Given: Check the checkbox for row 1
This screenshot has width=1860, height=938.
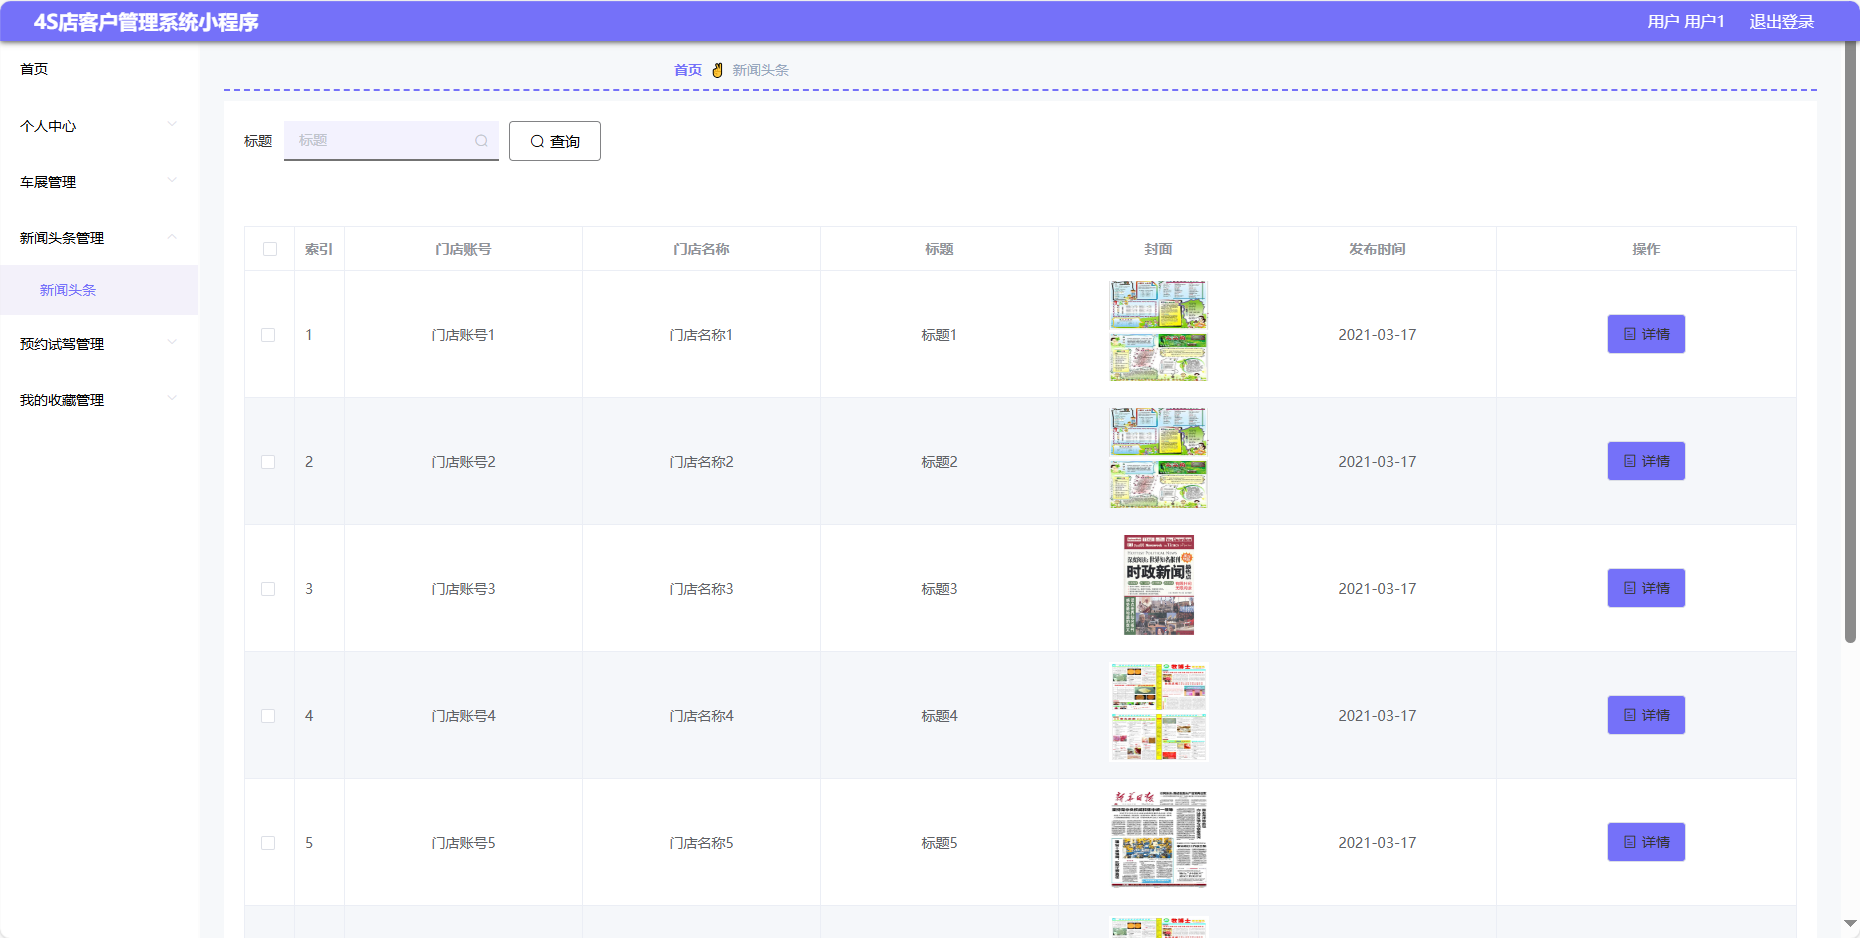Looking at the screenshot, I should (268, 335).
